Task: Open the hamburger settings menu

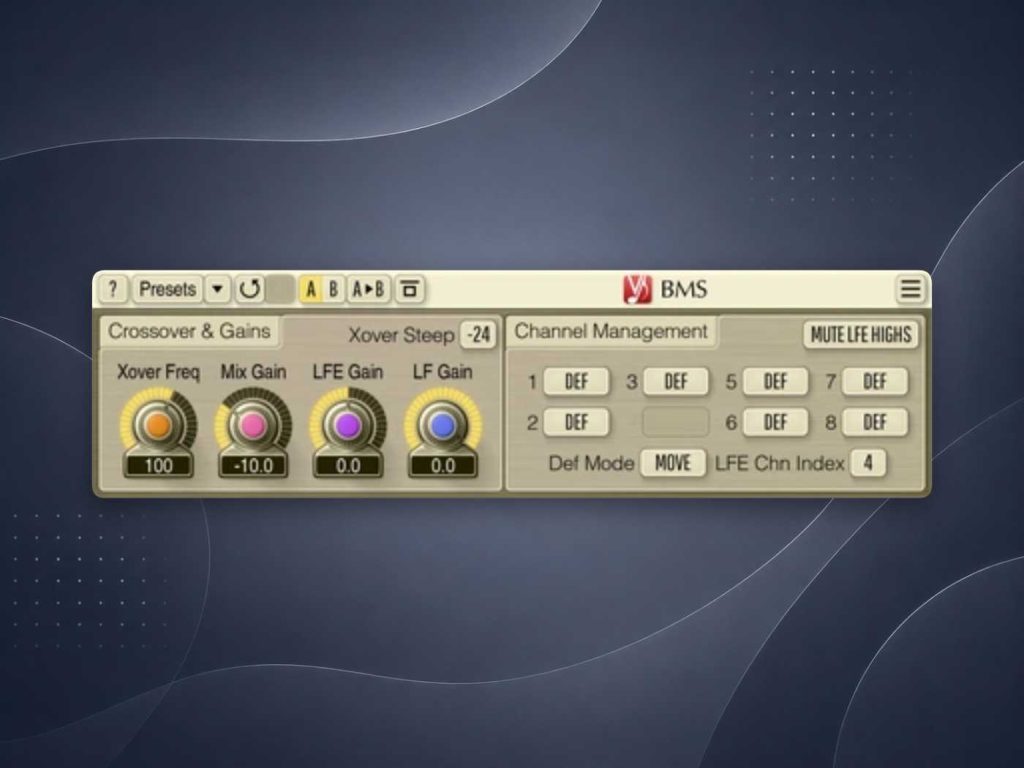Action: click(x=910, y=289)
